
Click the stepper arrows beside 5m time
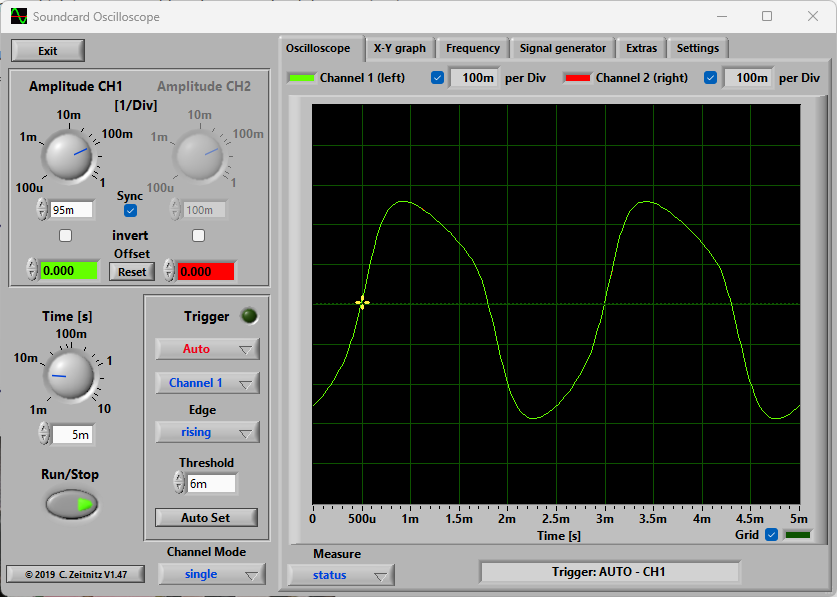[x=43, y=434]
